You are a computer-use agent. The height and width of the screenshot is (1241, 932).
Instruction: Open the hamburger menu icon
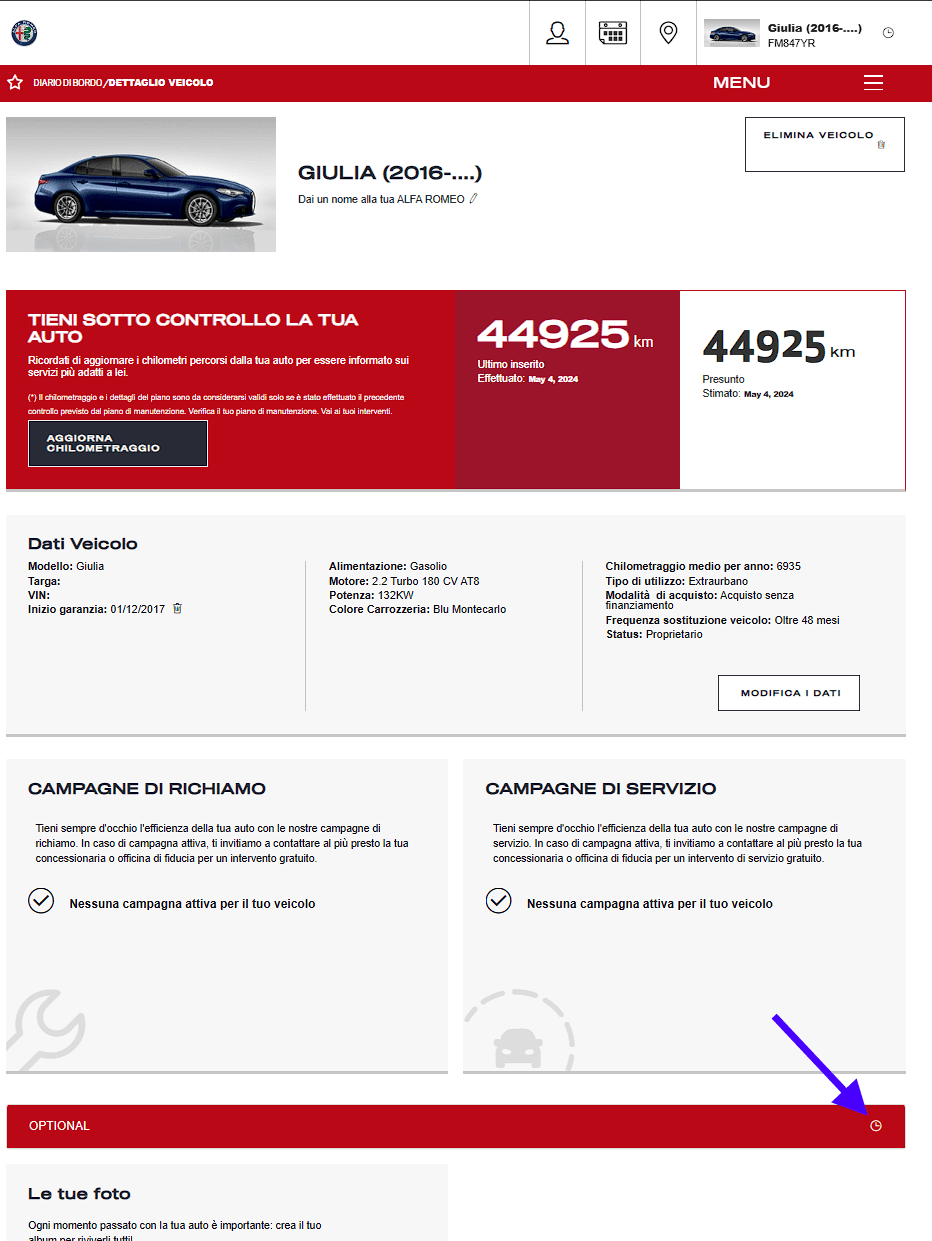tap(873, 83)
